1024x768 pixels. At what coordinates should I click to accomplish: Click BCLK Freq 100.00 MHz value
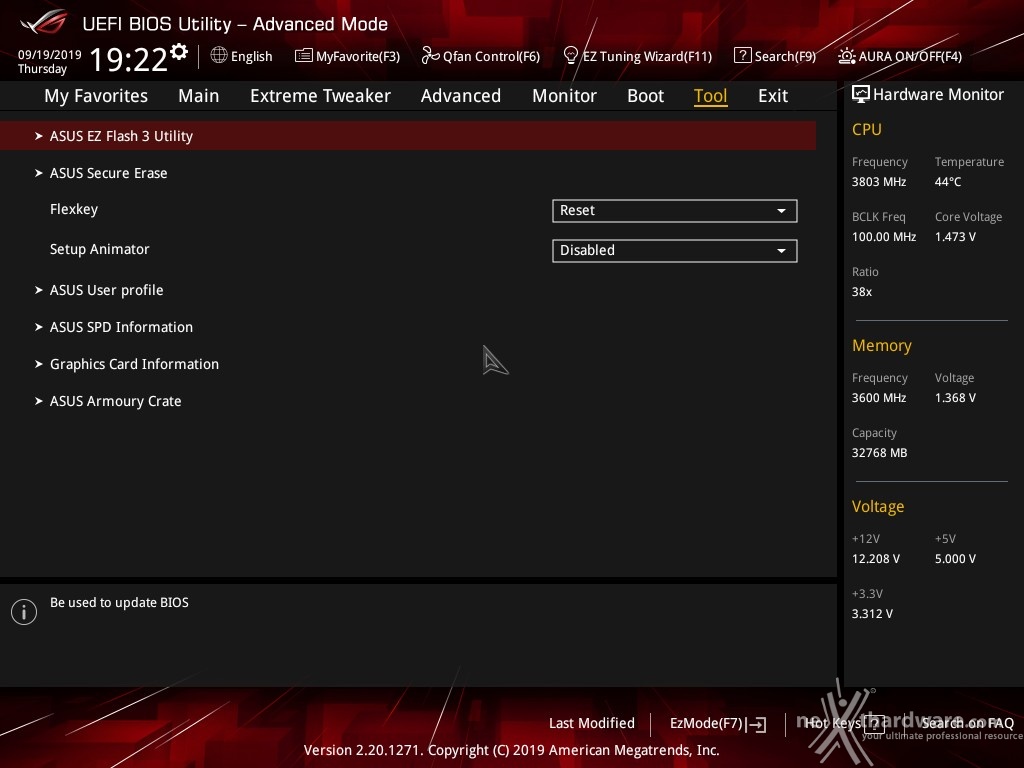pyautogui.click(x=884, y=237)
